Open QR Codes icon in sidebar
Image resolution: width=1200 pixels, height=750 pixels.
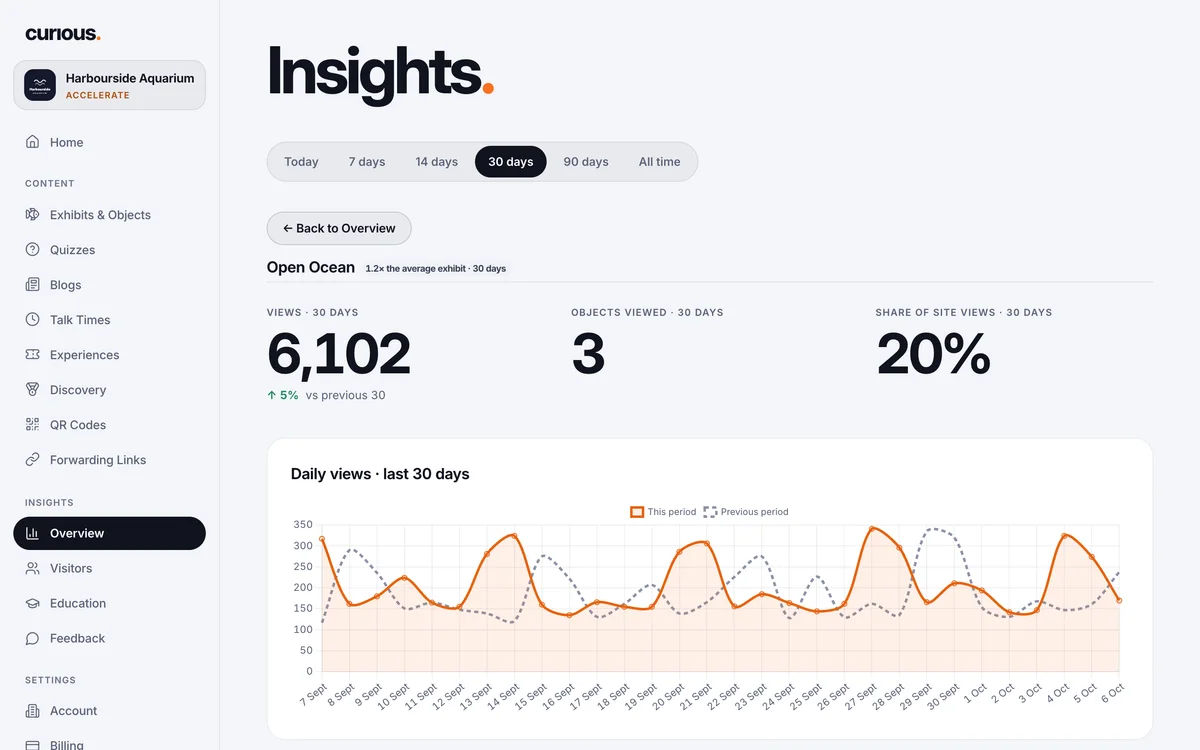(x=33, y=424)
